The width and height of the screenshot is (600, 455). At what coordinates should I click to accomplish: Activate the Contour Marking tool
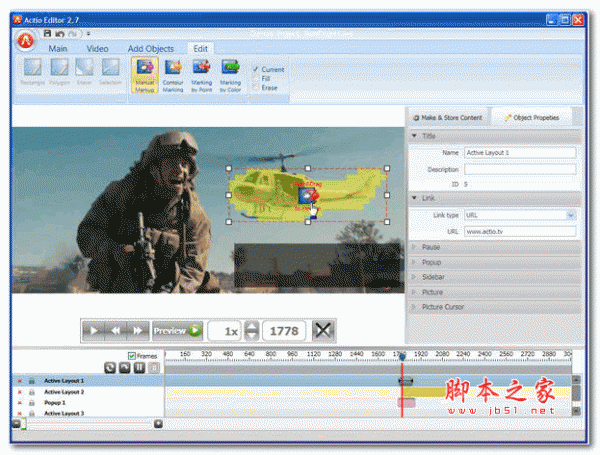point(173,76)
